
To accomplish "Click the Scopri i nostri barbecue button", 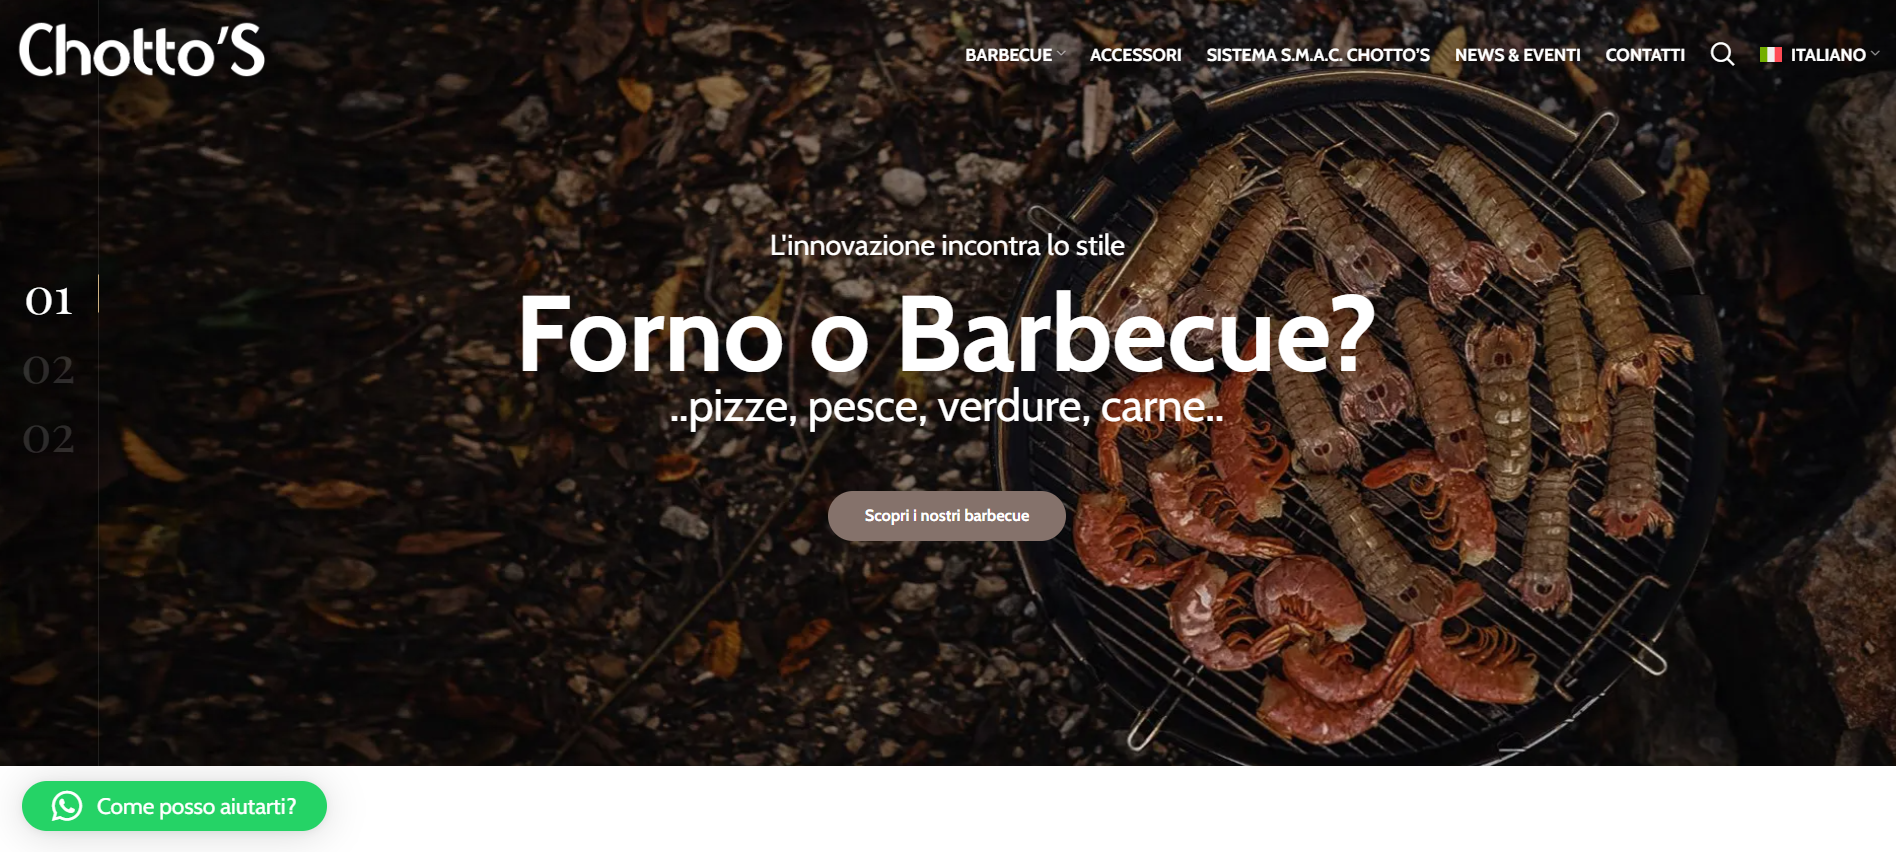I will point(947,516).
